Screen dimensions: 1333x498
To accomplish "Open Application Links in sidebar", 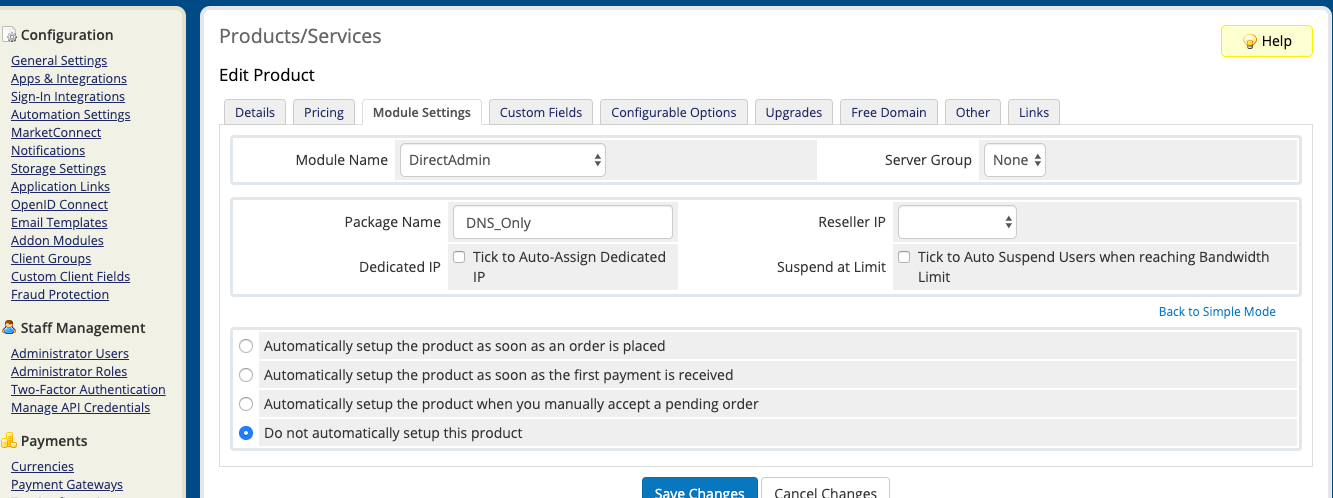I will coord(60,187).
